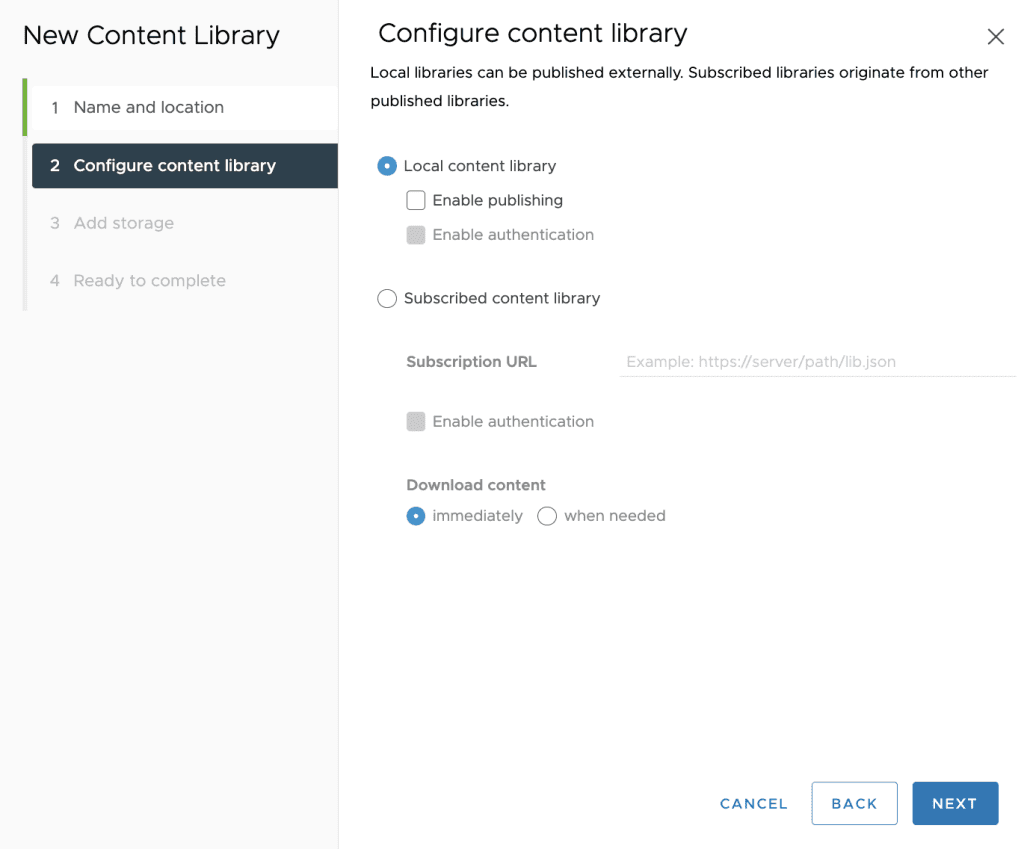Select Subscribed content library radio button
This screenshot has height=849, width=1024.
pos(387,298)
